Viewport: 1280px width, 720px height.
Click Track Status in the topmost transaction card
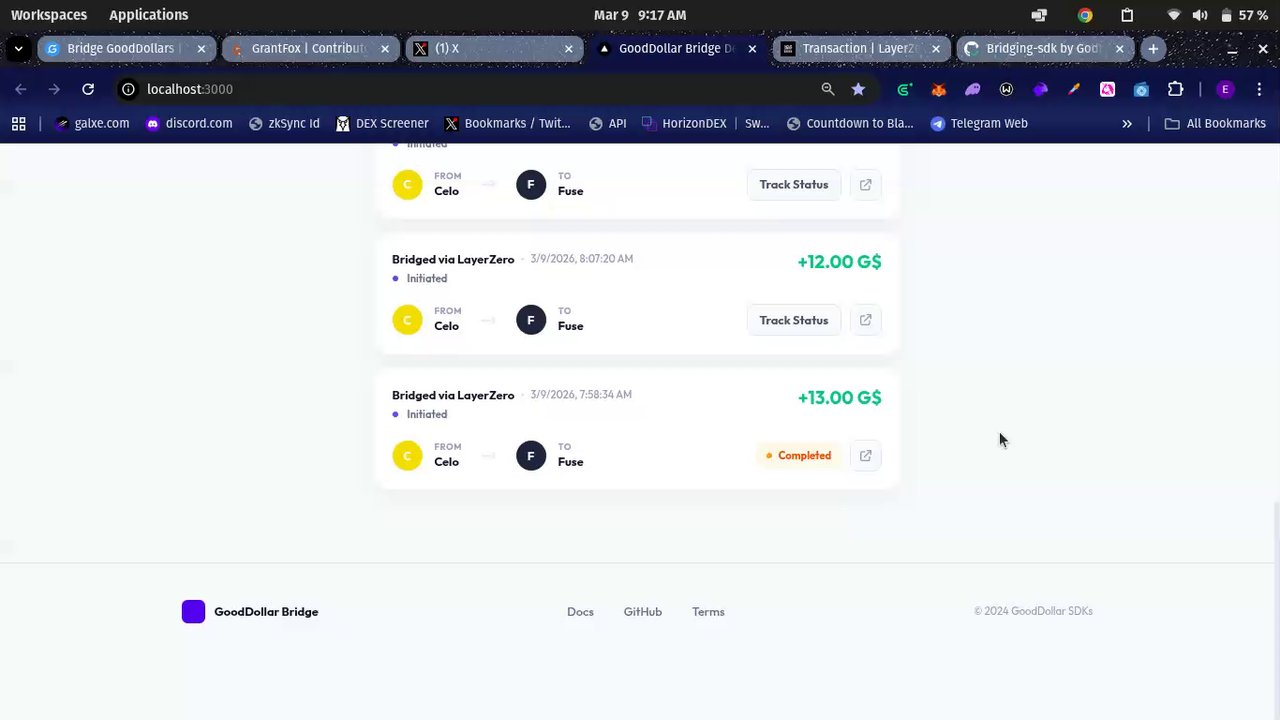794,185
